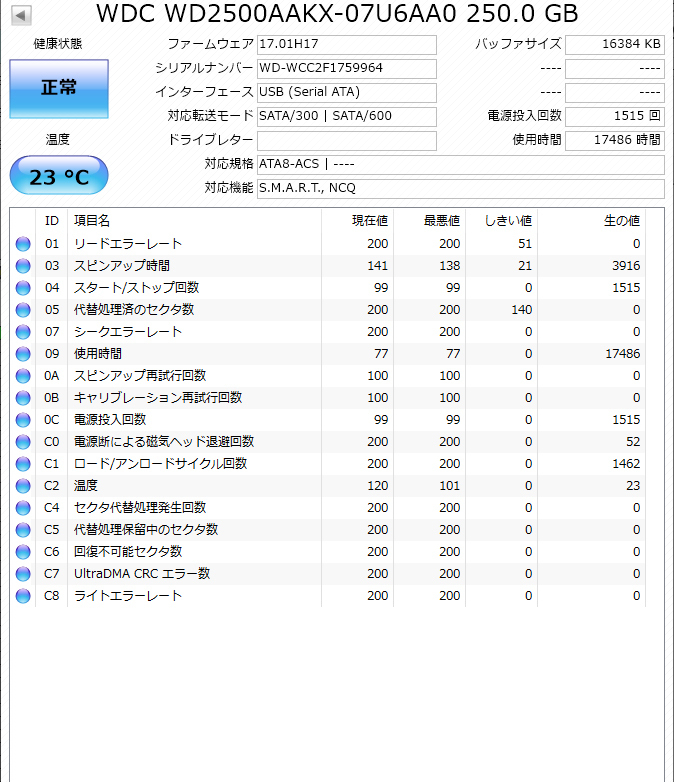
Task: Select the スピンアップ時間 attribute name
Action: (122, 266)
